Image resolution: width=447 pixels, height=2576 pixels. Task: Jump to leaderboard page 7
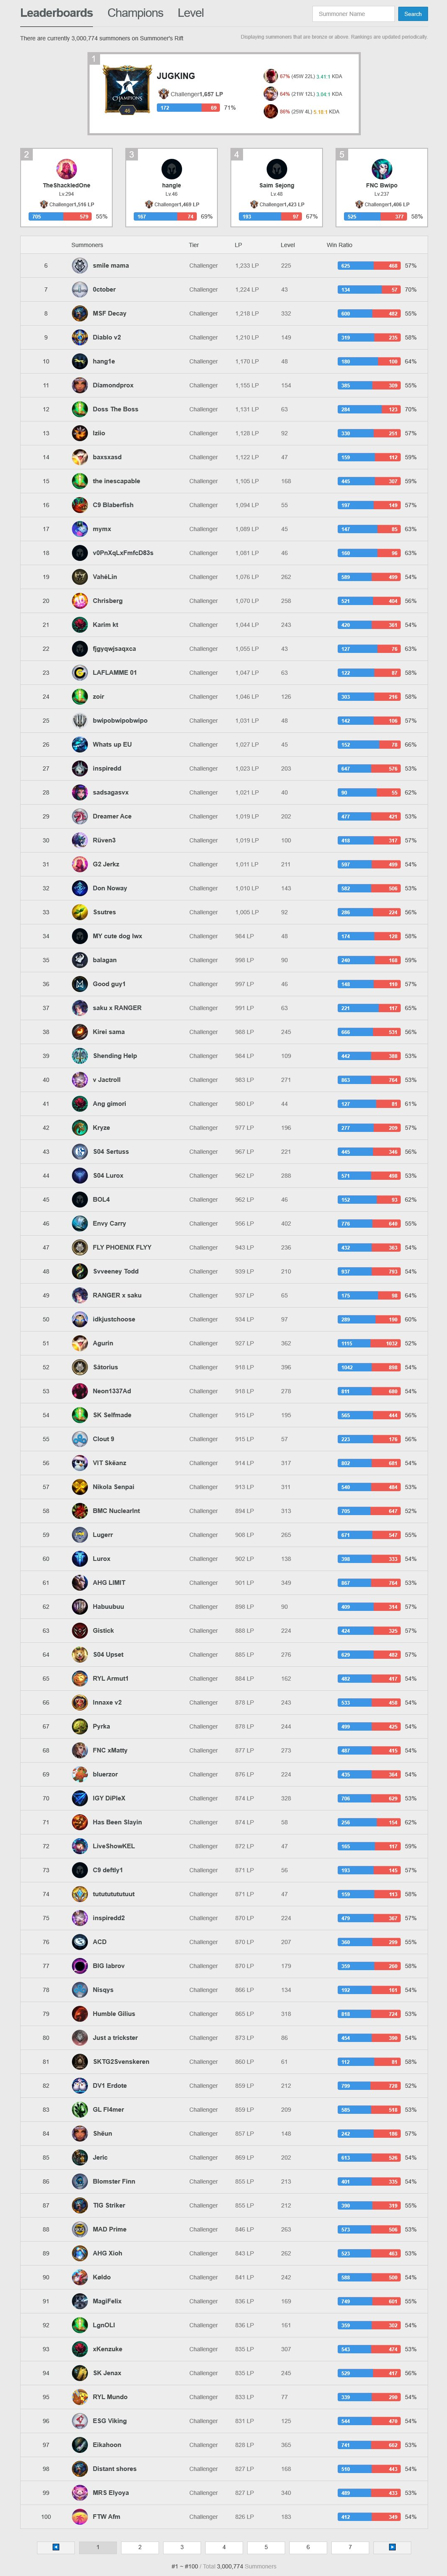(350, 2547)
